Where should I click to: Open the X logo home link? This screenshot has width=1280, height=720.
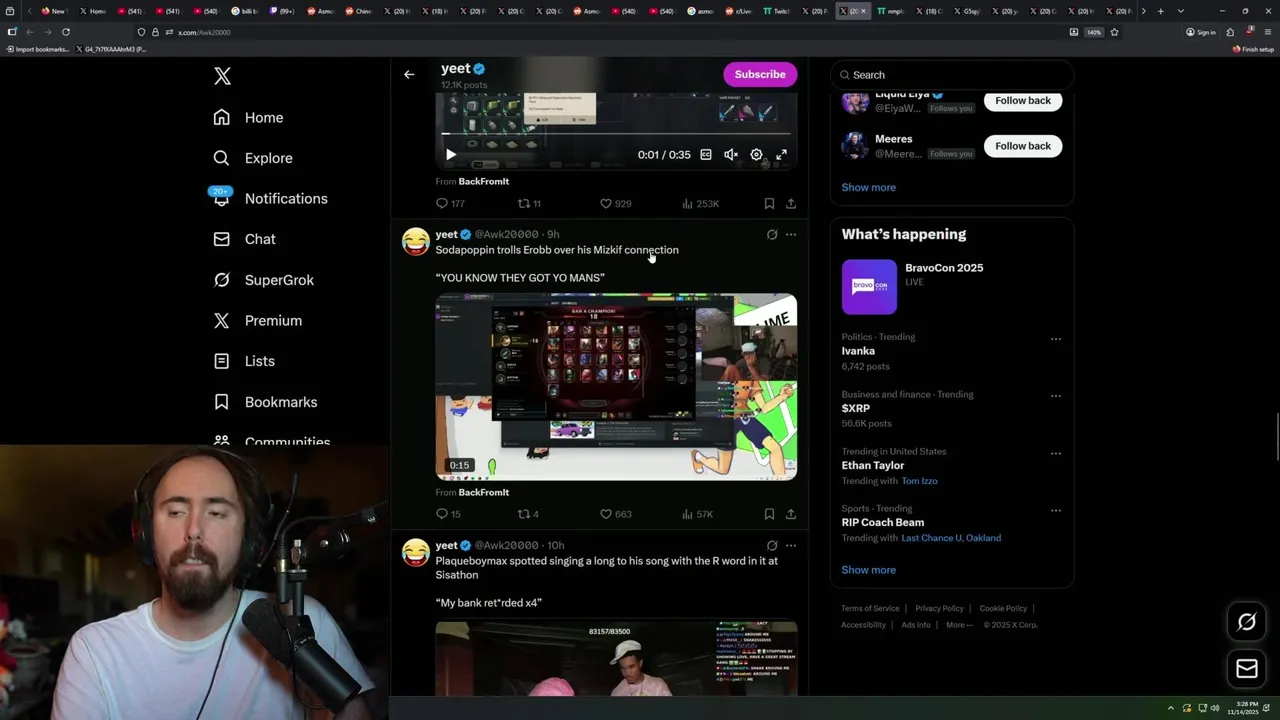(x=222, y=76)
